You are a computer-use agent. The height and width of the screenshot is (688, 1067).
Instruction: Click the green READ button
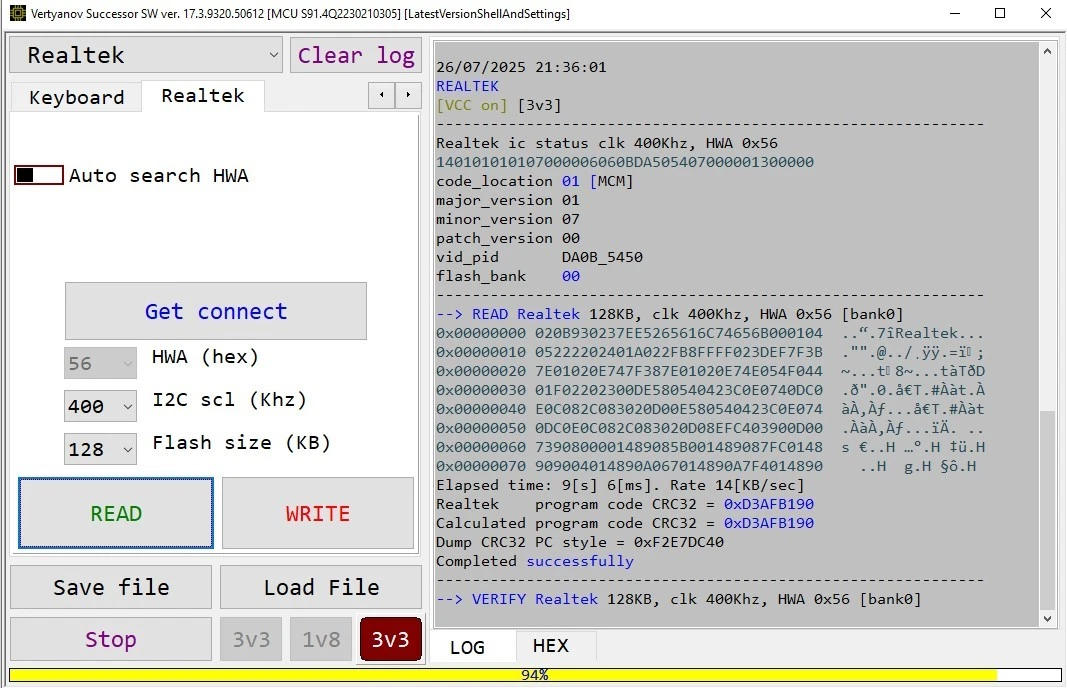(x=116, y=514)
